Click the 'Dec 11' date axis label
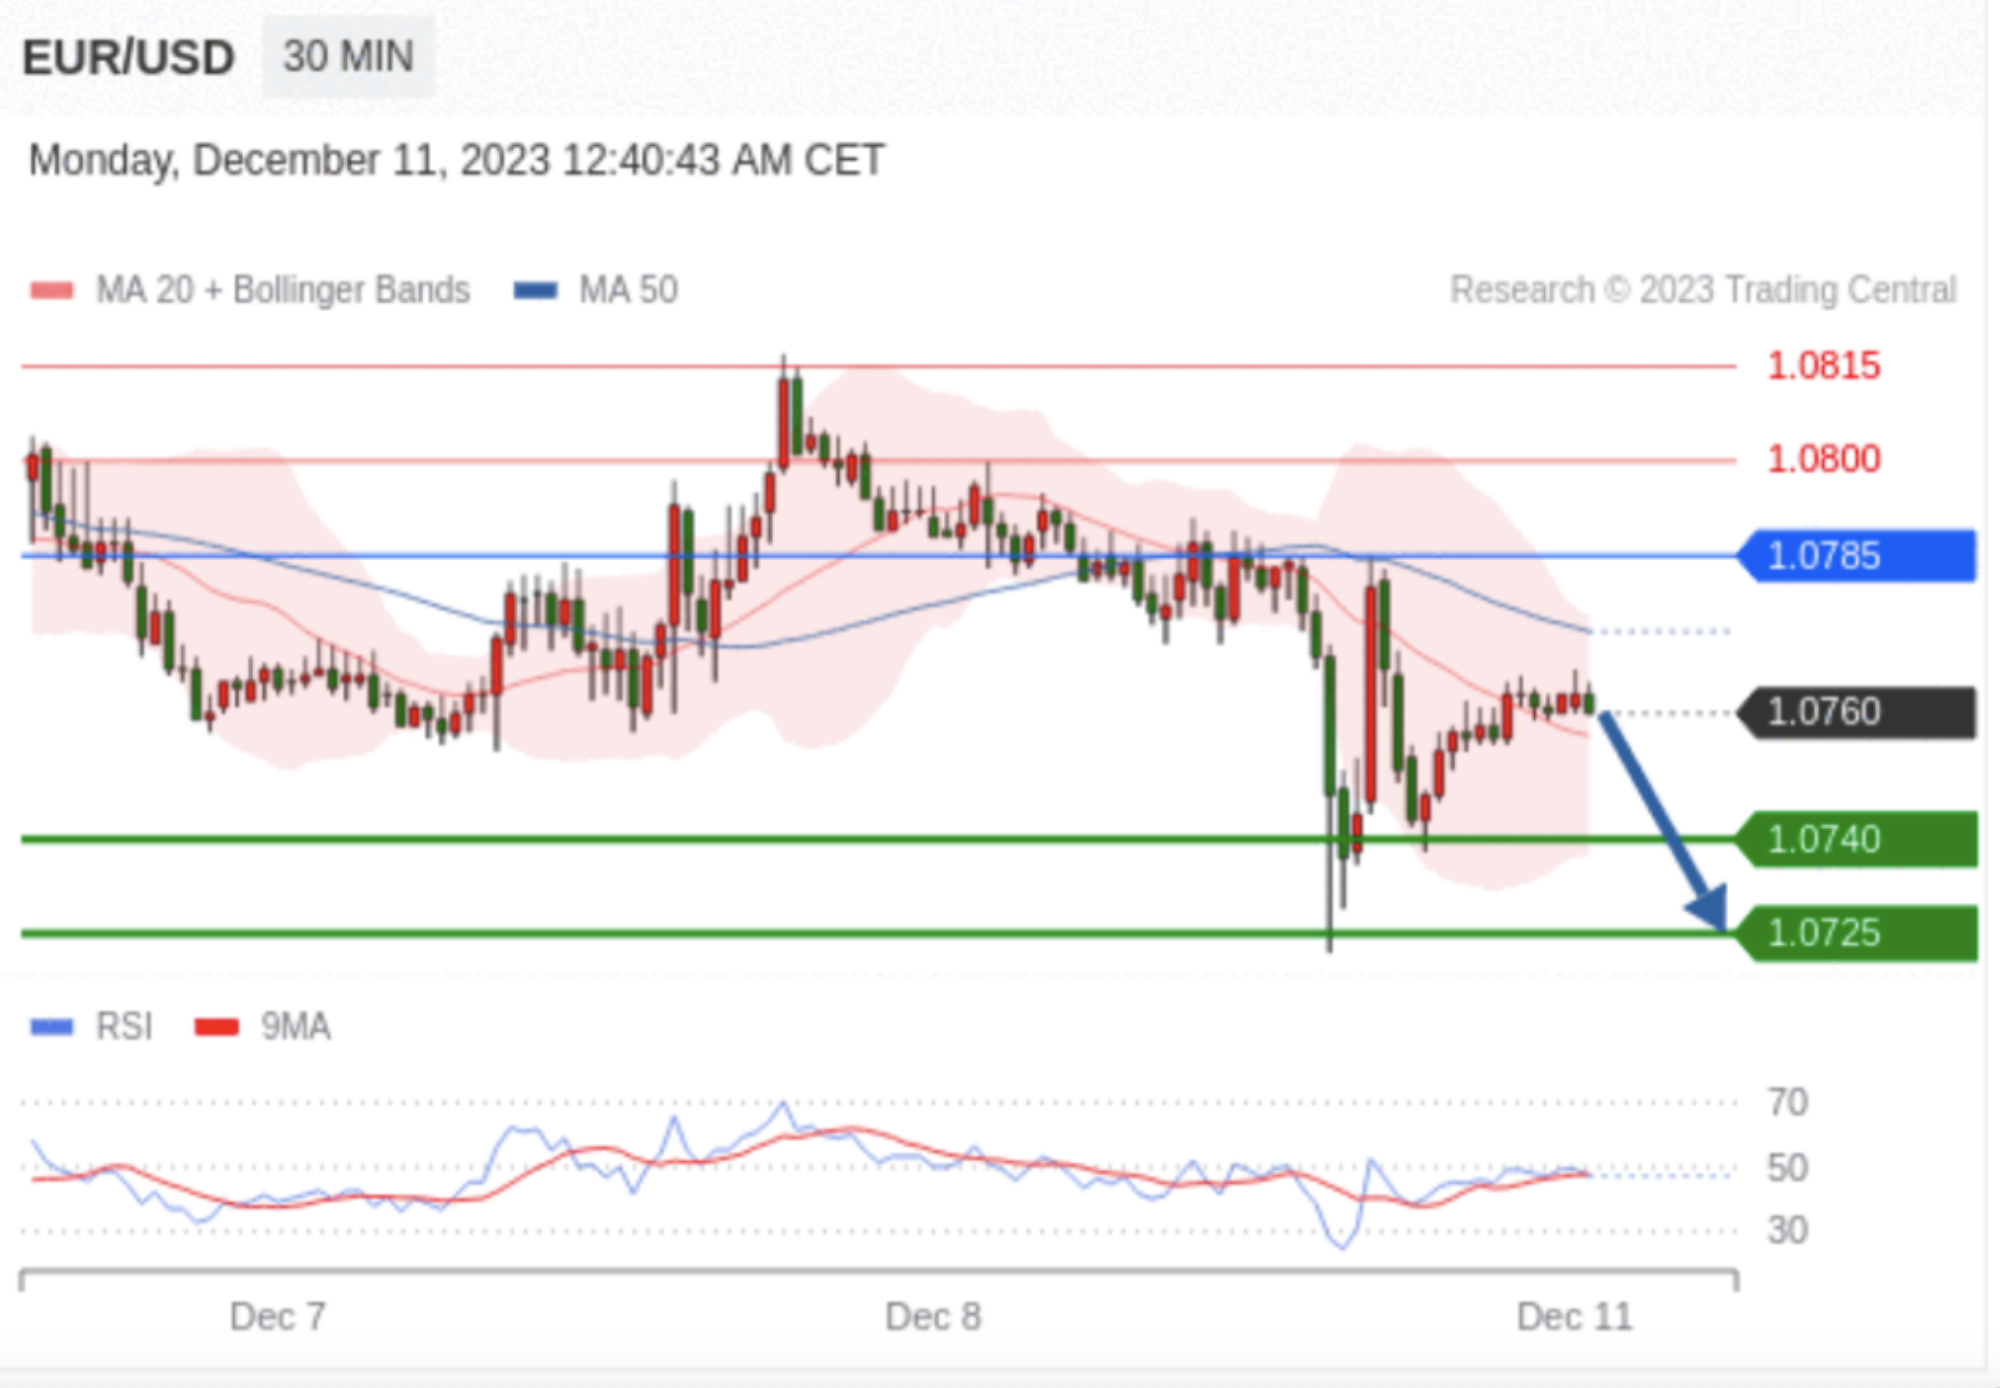The height and width of the screenshot is (1388, 2000). pos(1574,1317)
